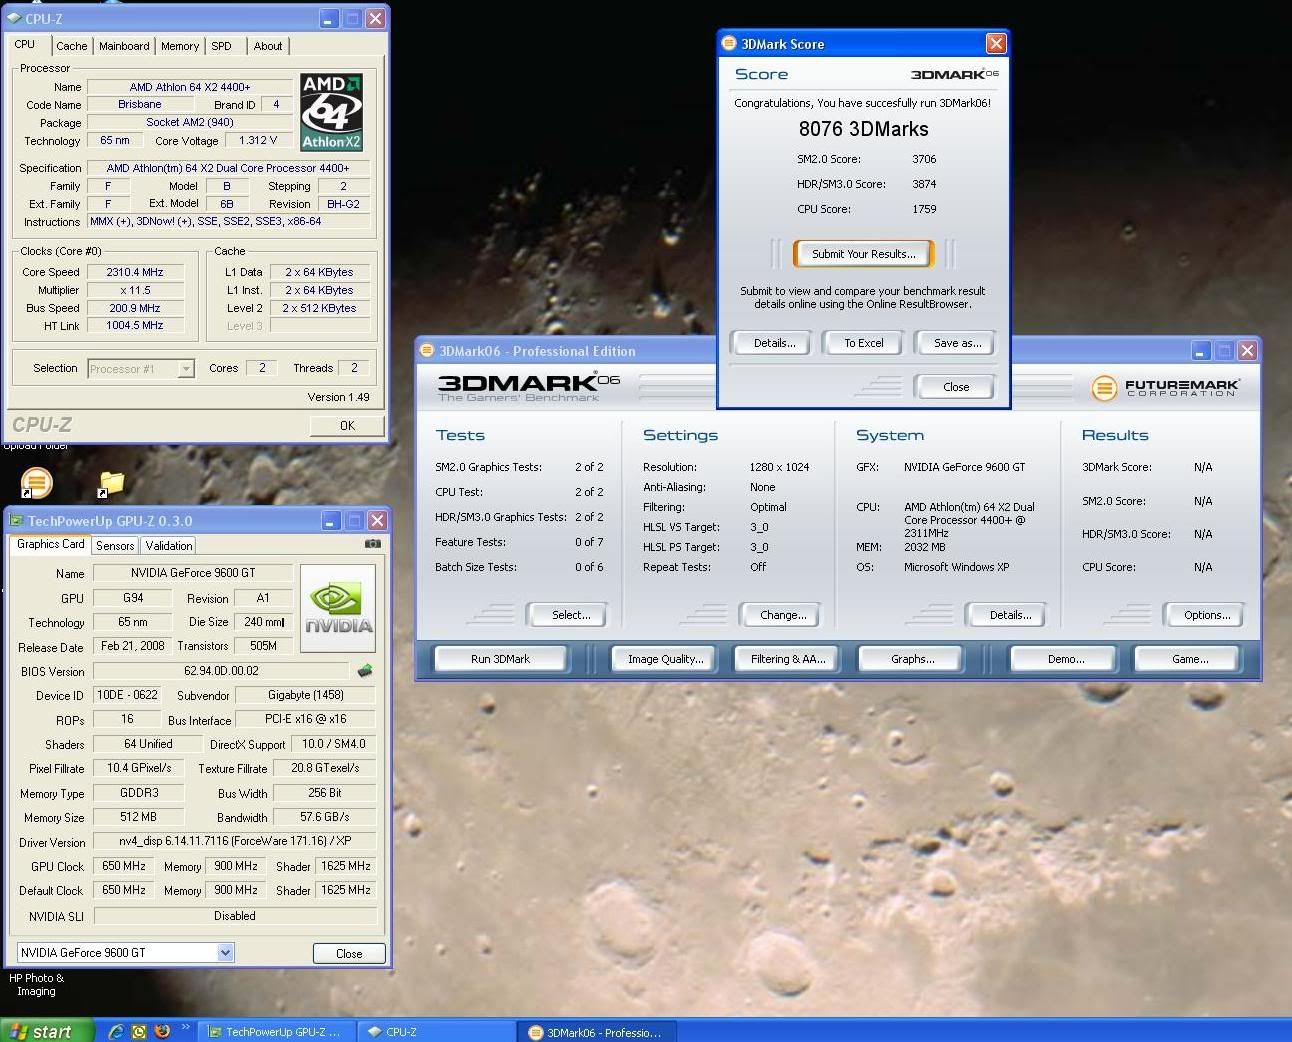
Task: Click the CPU-Z title bar icon
Action: pos(14,19)
